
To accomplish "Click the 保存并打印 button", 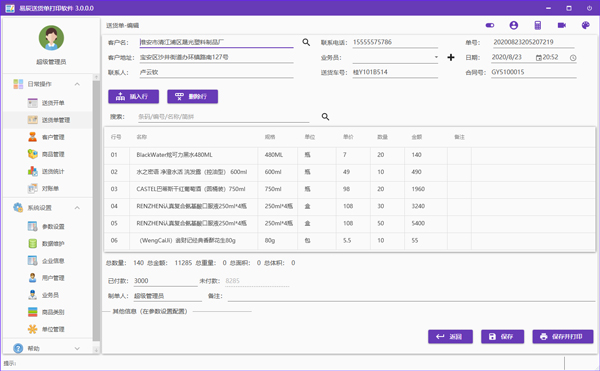I will [562, 337].
